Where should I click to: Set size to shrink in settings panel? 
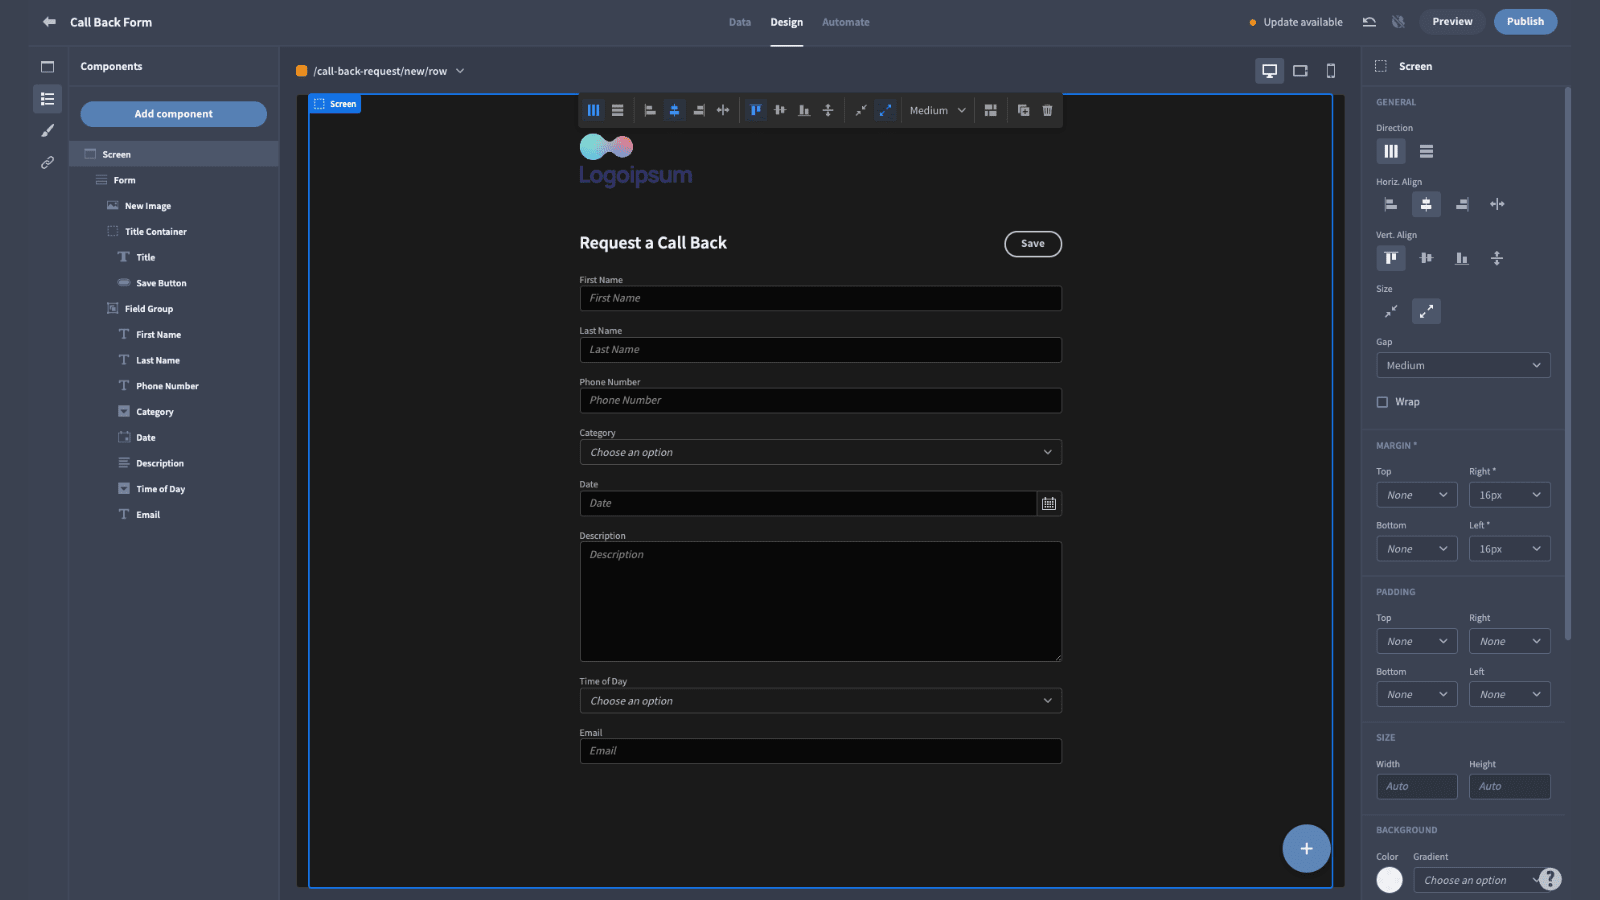[1390, 312]
